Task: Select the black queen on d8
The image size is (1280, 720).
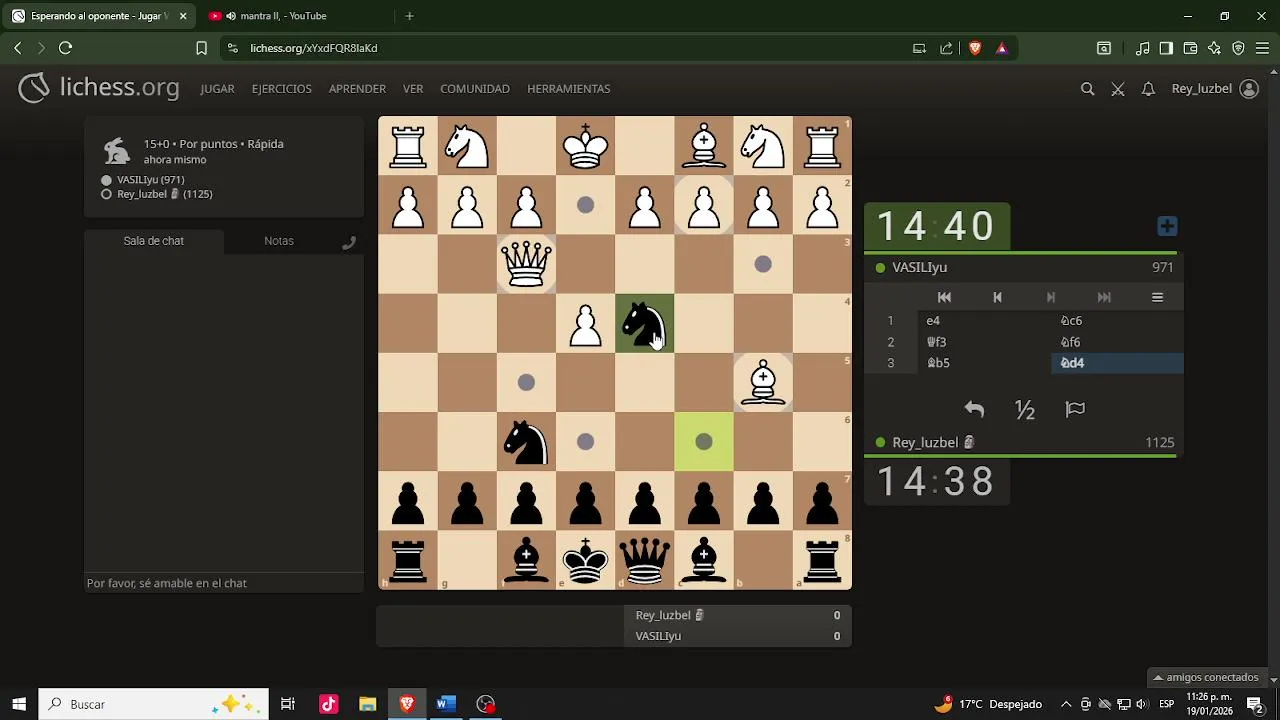Action: tap(645, 560)
